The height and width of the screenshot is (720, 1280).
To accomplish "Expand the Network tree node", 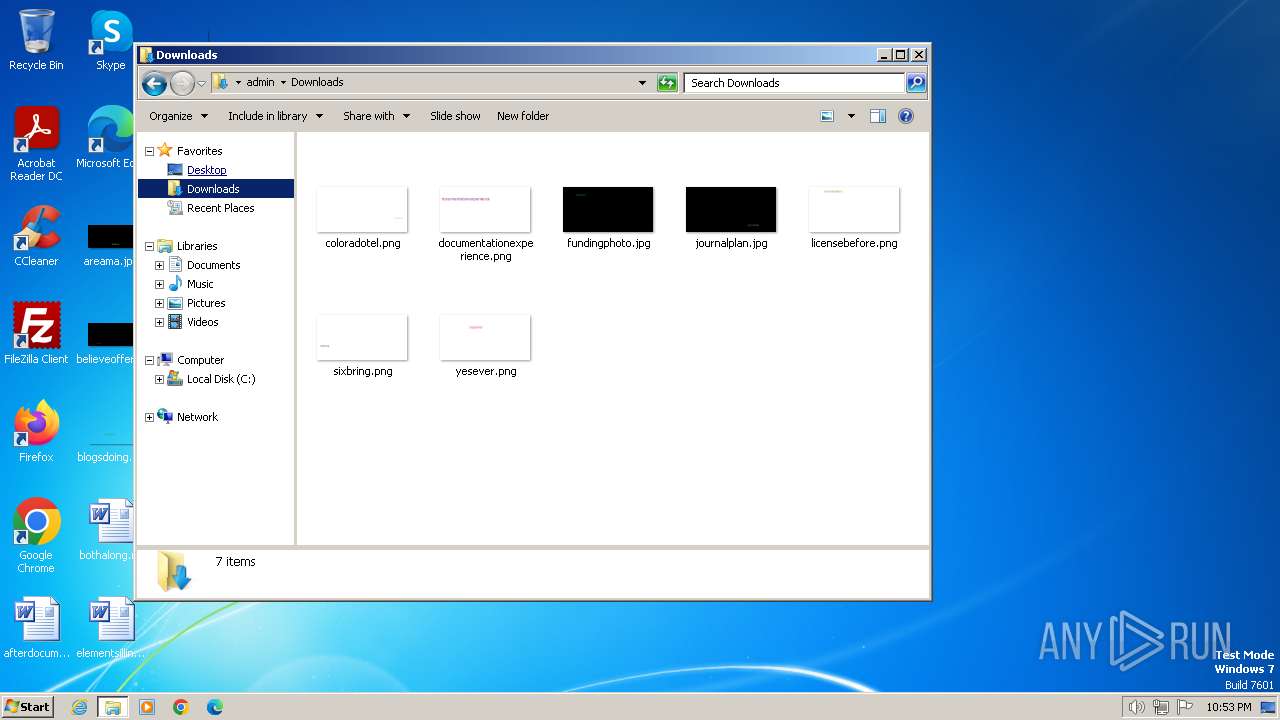I will [x=149, y=417].
